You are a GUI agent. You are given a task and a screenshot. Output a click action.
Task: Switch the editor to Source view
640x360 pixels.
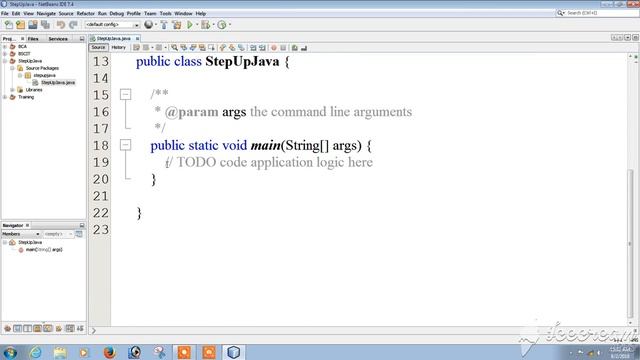tap(98, 48)
